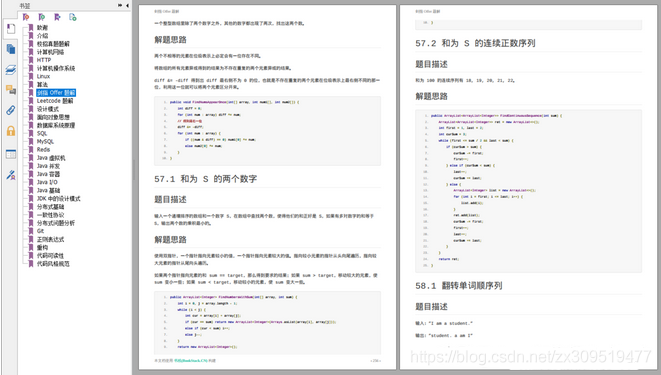The height and width of the screenshot is (375, 661).
Task: Go to the Java 虚拟机 bookmark
Action: 51,158
